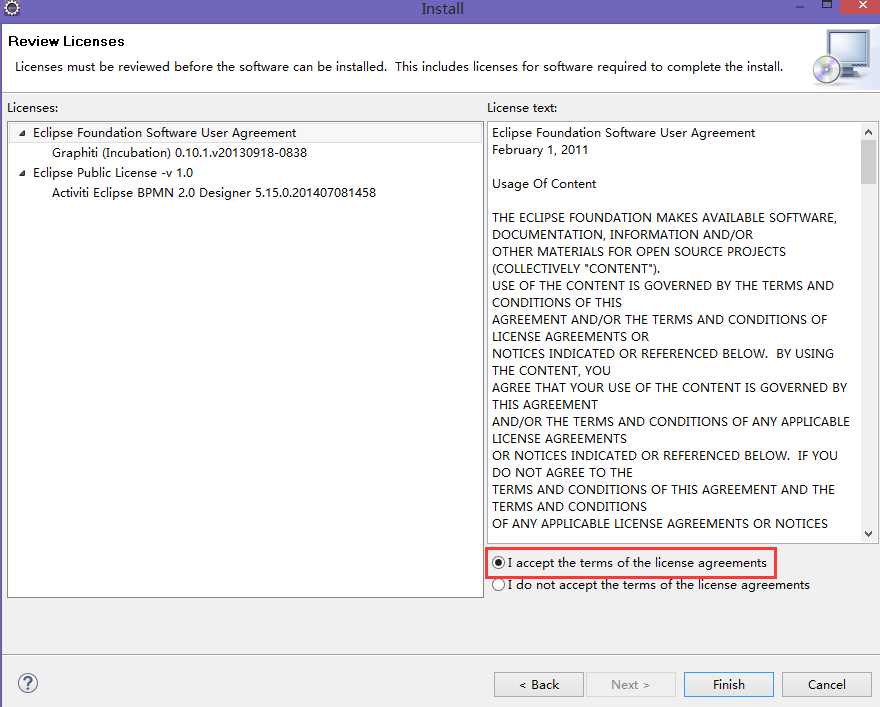
Task: Click license text scrollbar down arrow
Action: coord(868,534)
